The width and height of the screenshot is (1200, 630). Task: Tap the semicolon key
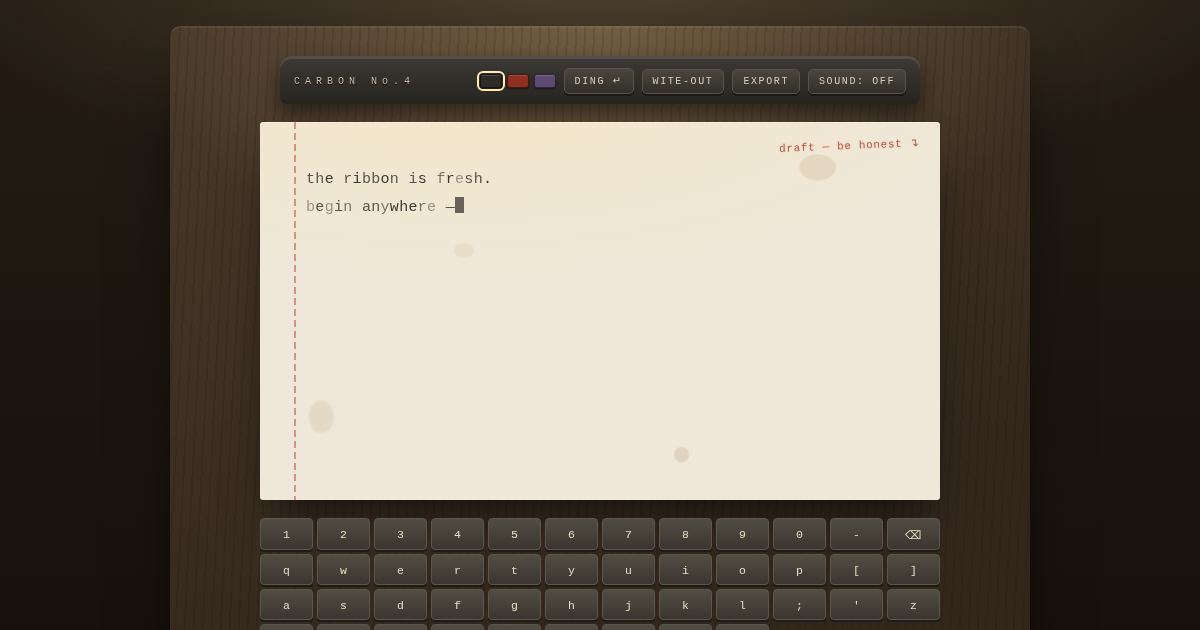coord(799,604)
